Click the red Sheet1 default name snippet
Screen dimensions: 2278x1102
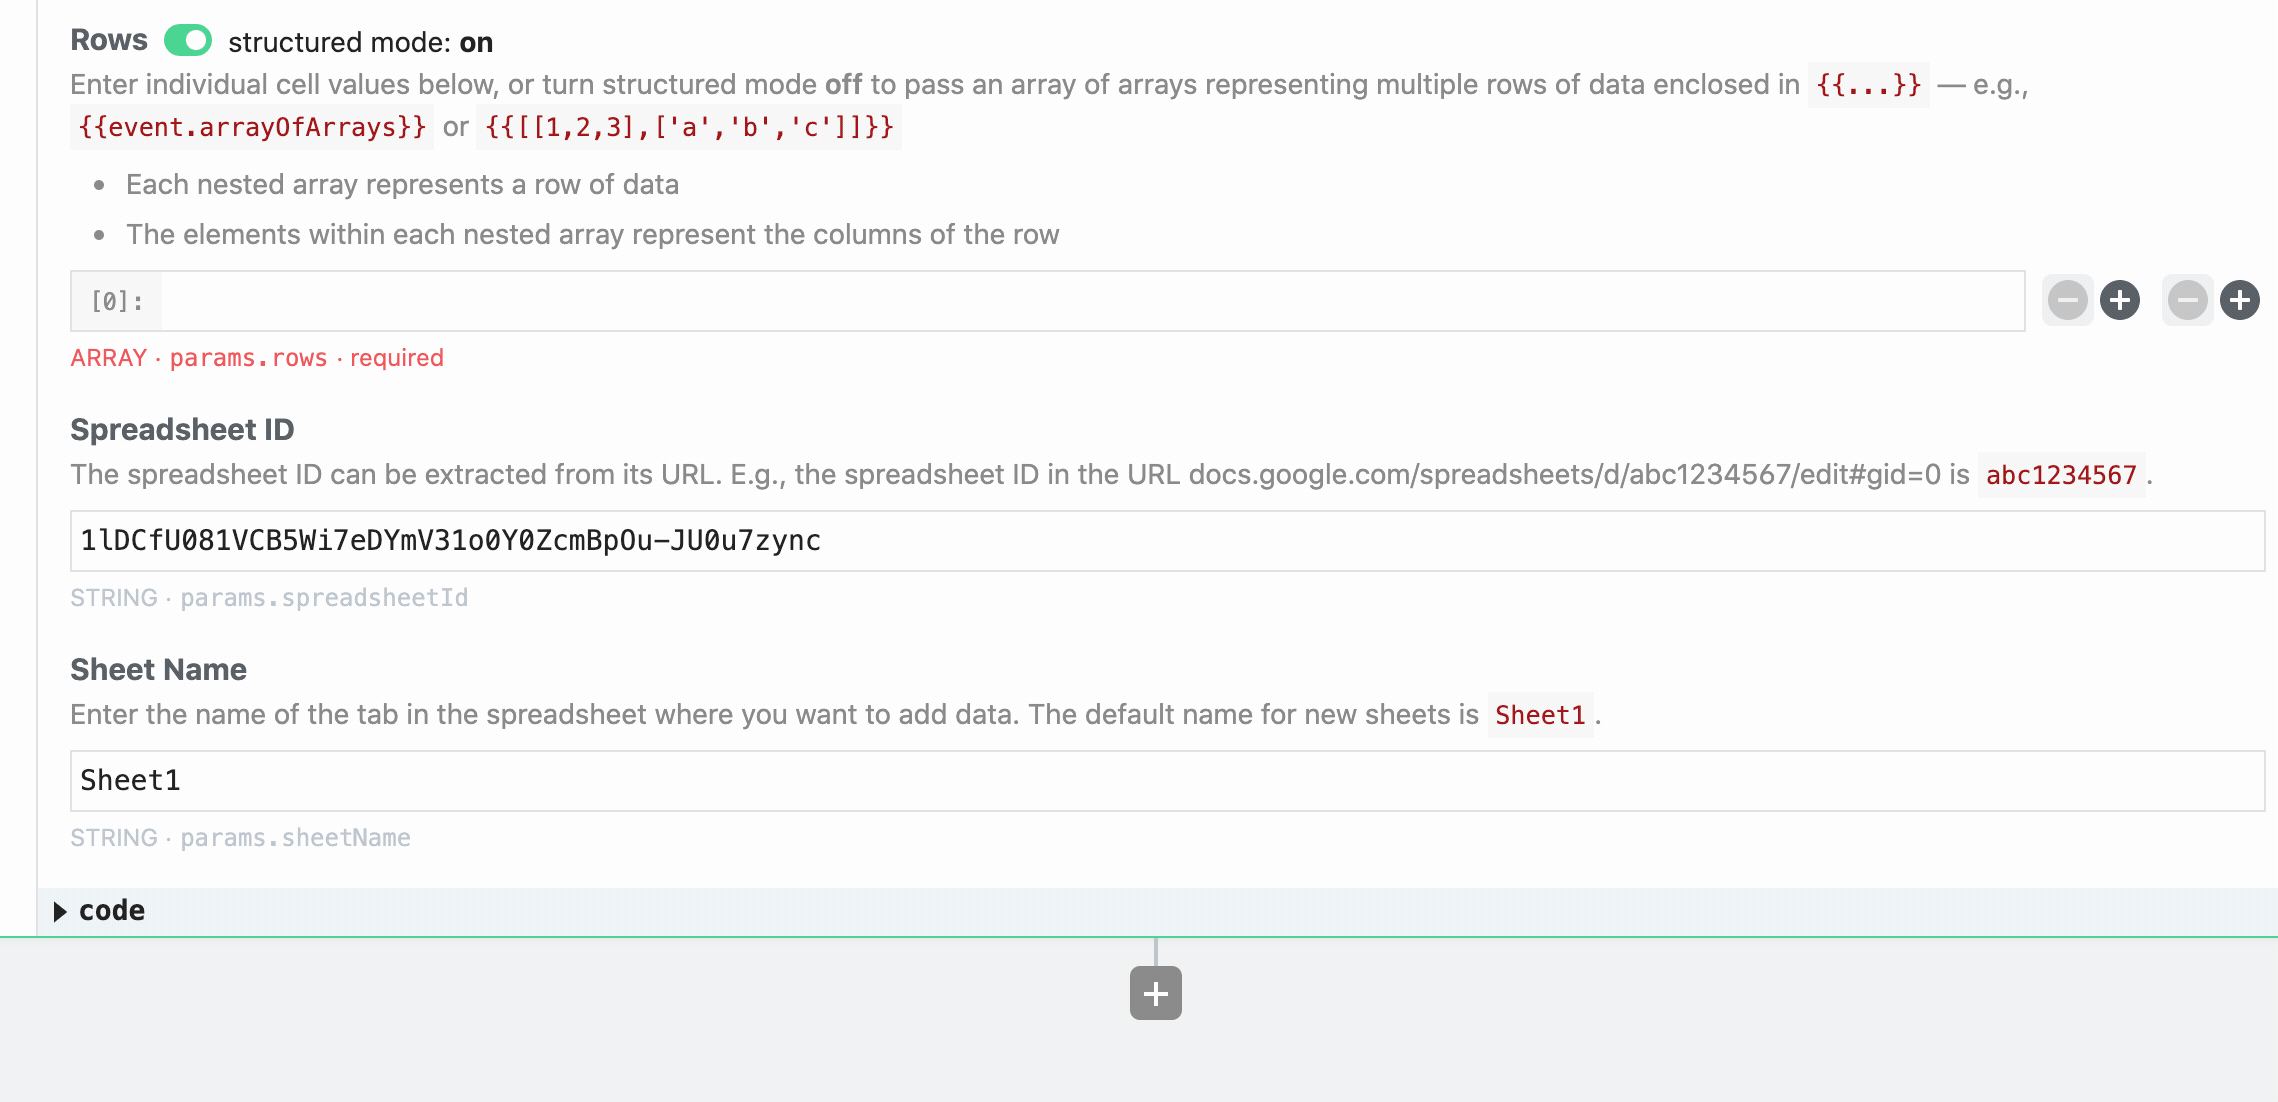click(1540, 715)
